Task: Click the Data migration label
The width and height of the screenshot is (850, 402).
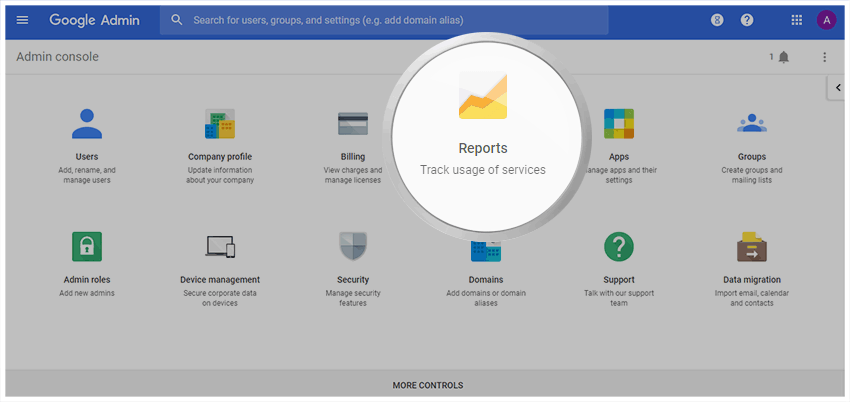Action: [x=752, y=280]
